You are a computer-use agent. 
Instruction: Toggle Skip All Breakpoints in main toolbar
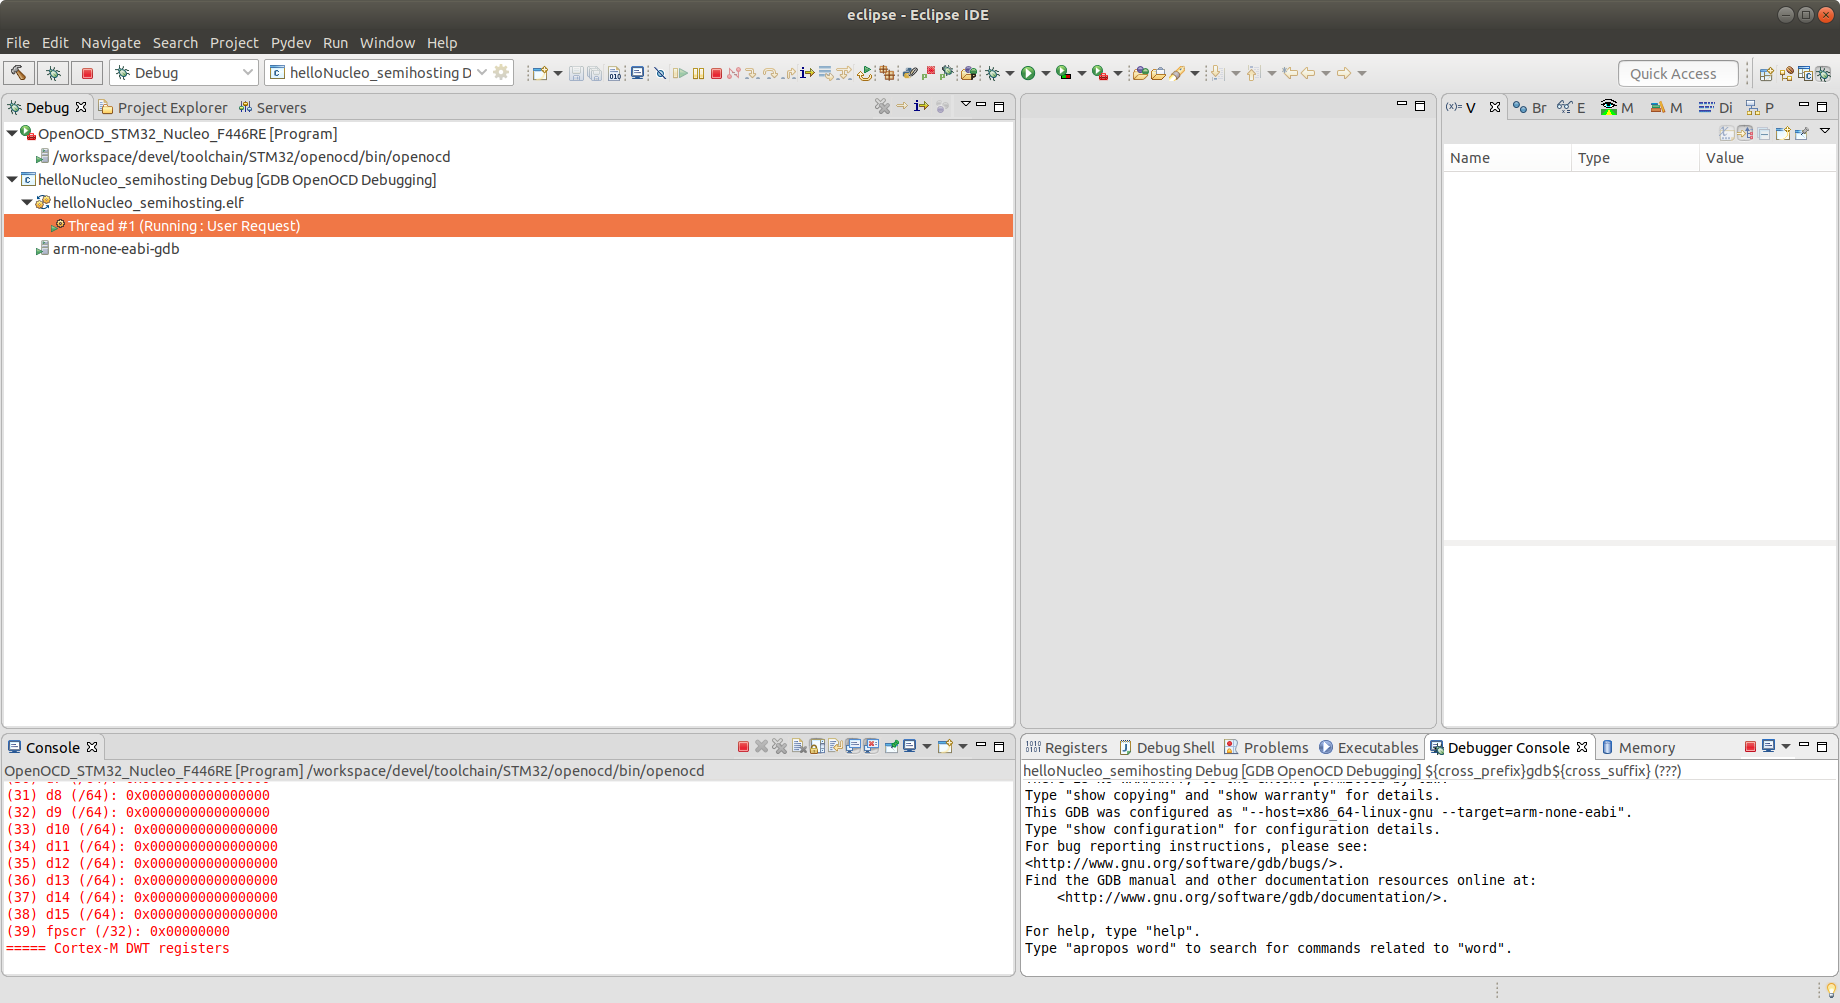point(659,73)
